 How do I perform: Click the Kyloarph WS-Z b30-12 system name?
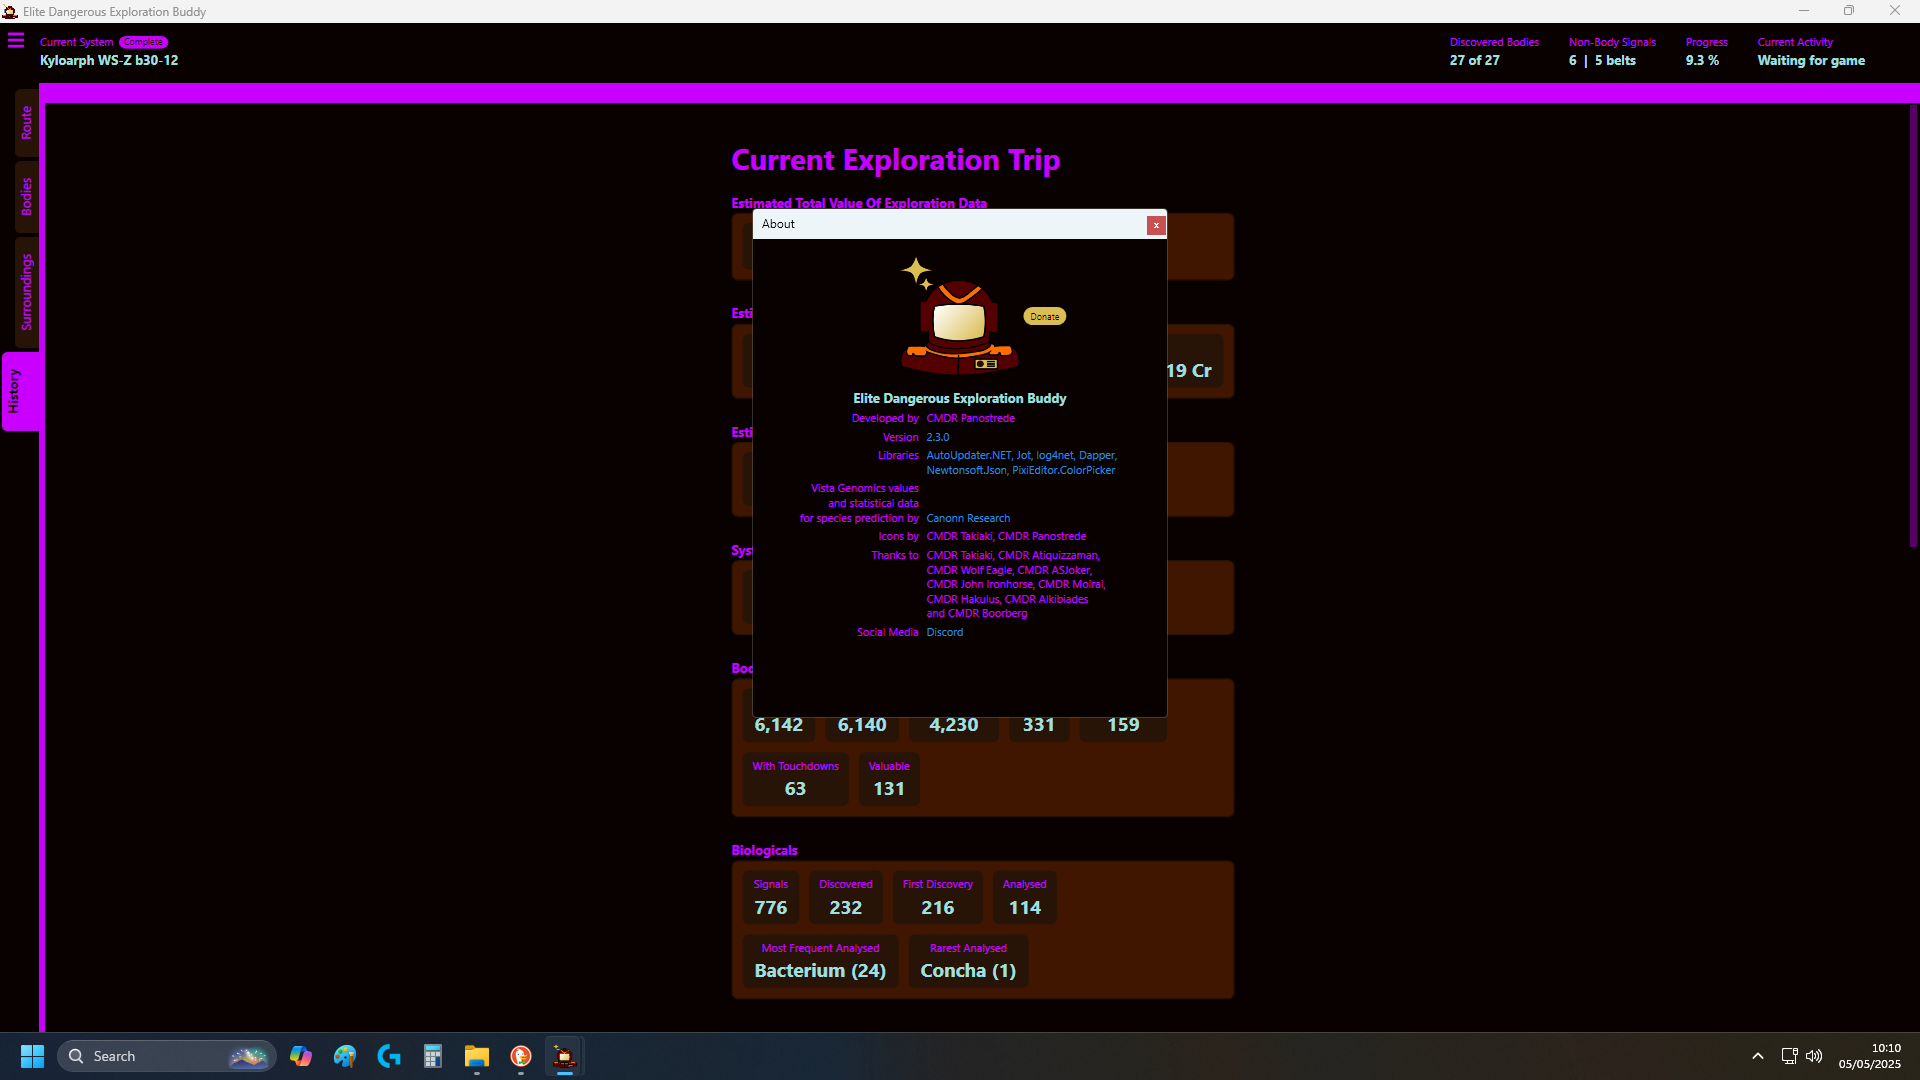click(109, 60)
